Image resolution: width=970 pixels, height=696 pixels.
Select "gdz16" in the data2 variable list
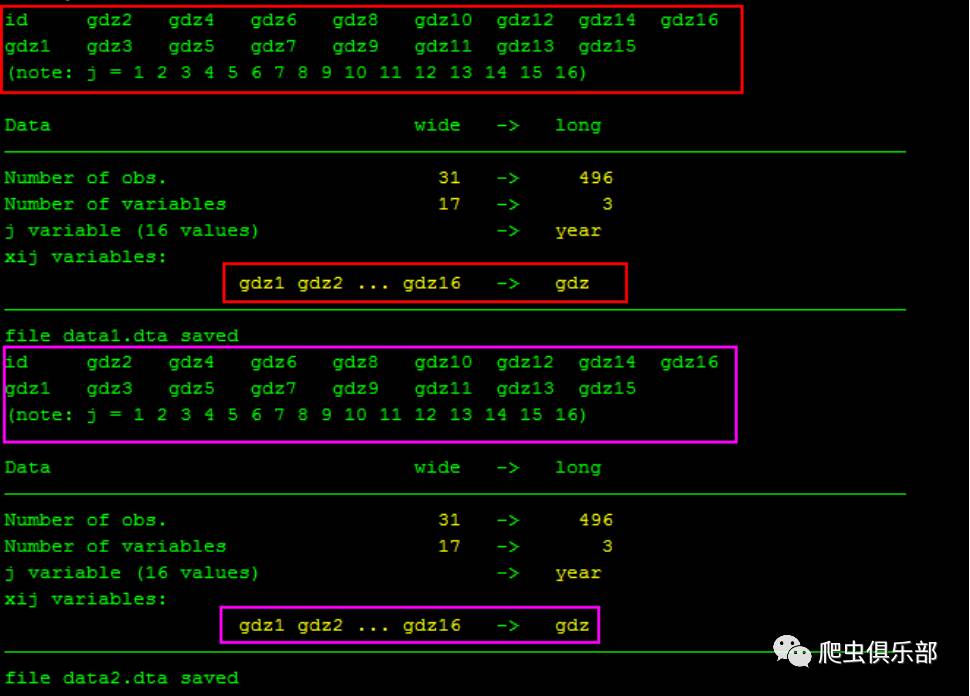coord(689,363)
